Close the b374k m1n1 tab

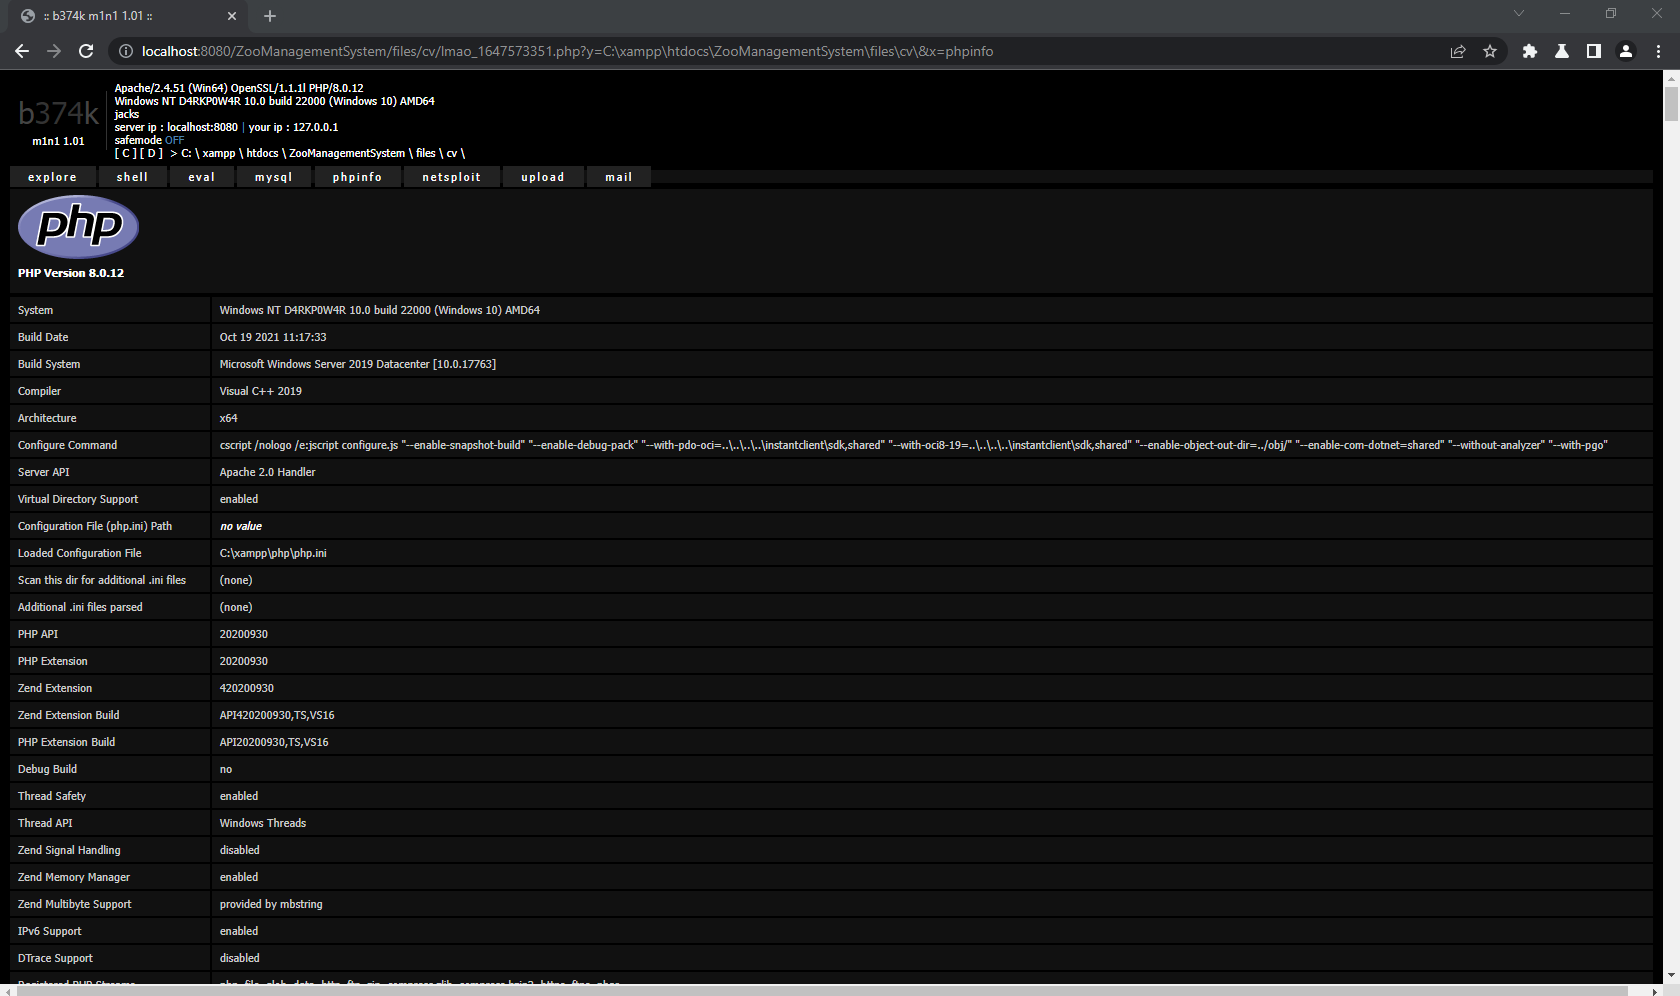232,16
